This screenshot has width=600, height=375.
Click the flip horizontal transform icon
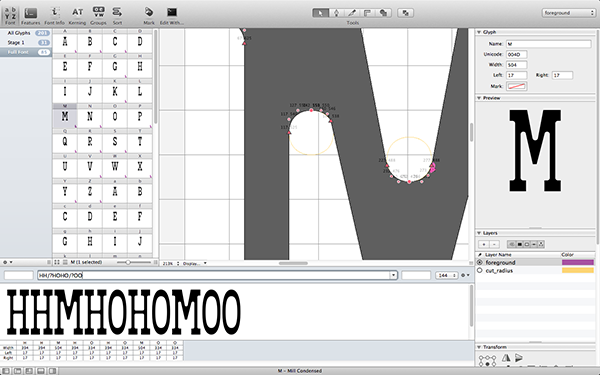click(506, 358)
